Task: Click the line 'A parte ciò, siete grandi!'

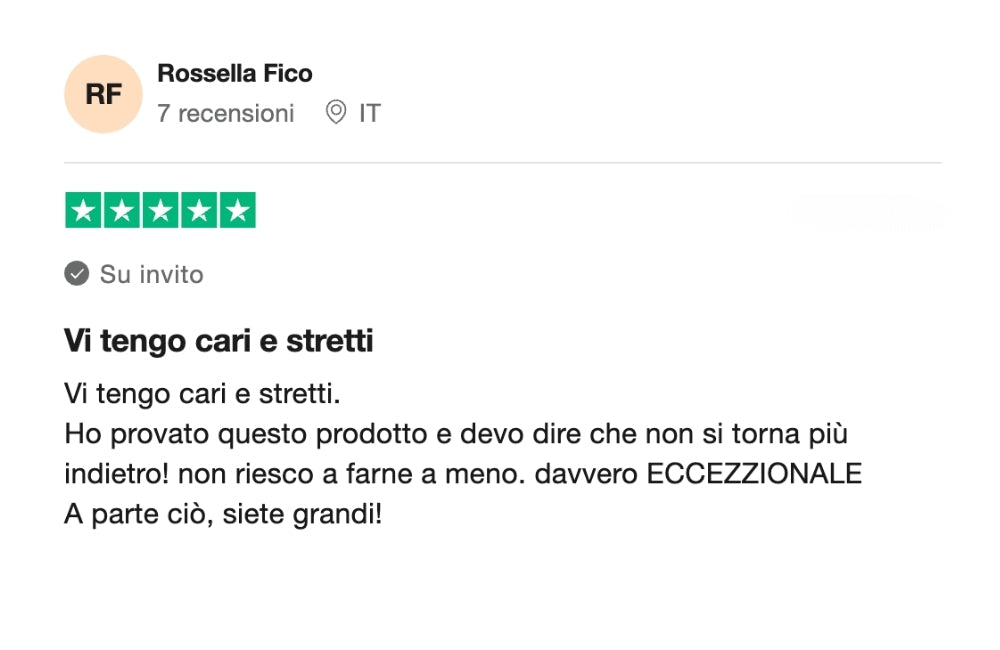Action: (223, 514)
